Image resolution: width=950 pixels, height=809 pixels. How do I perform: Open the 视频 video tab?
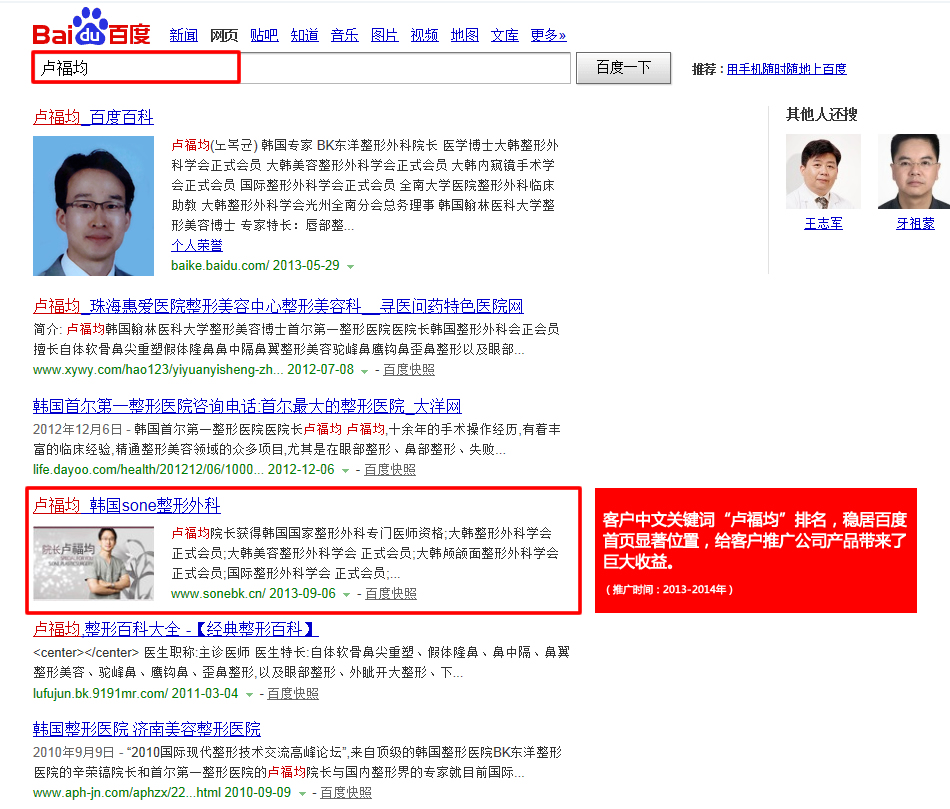click(425, 35)
